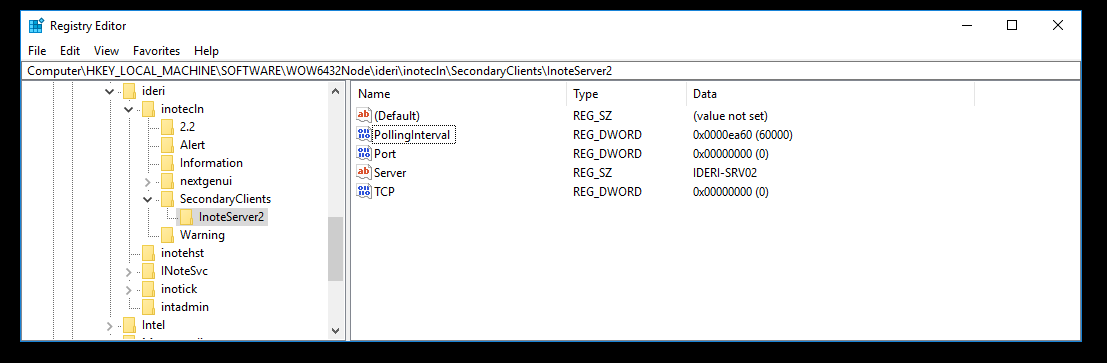Viewport: 1107px width, 363px height.
Task: Select the intadmin key label
Action: tap(184, 307)
